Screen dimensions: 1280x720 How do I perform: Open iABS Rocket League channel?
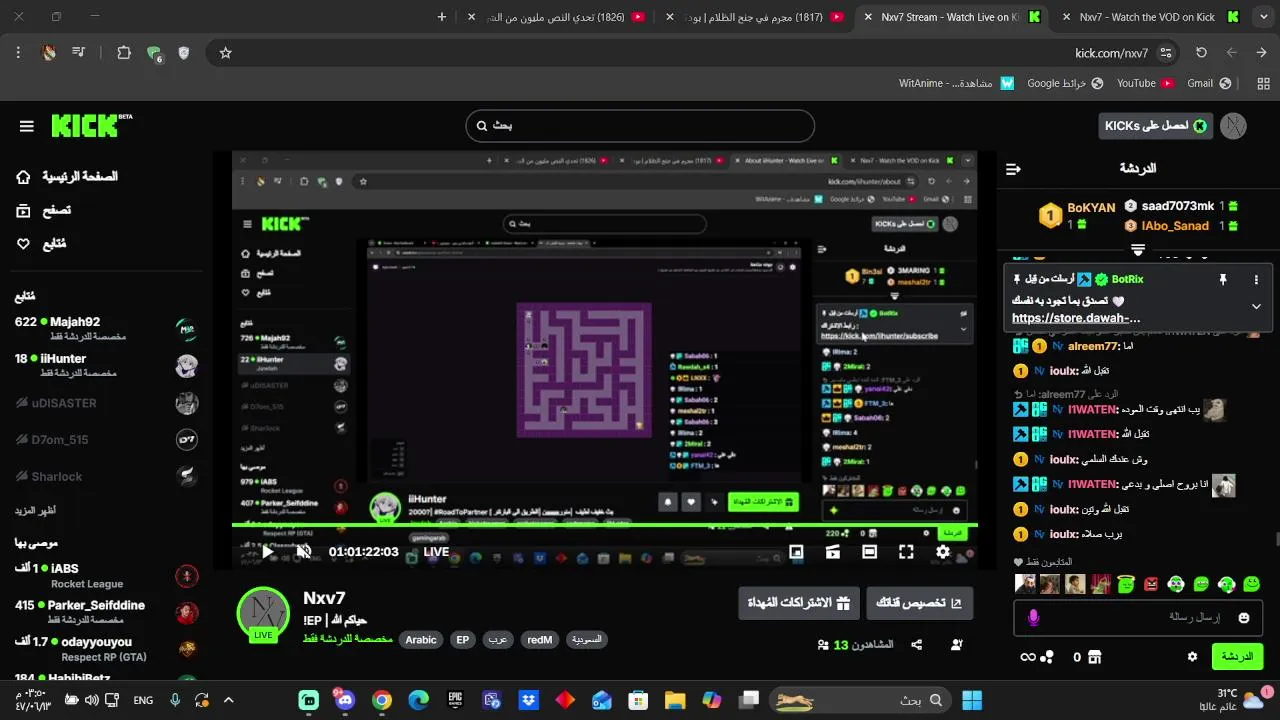107,576
